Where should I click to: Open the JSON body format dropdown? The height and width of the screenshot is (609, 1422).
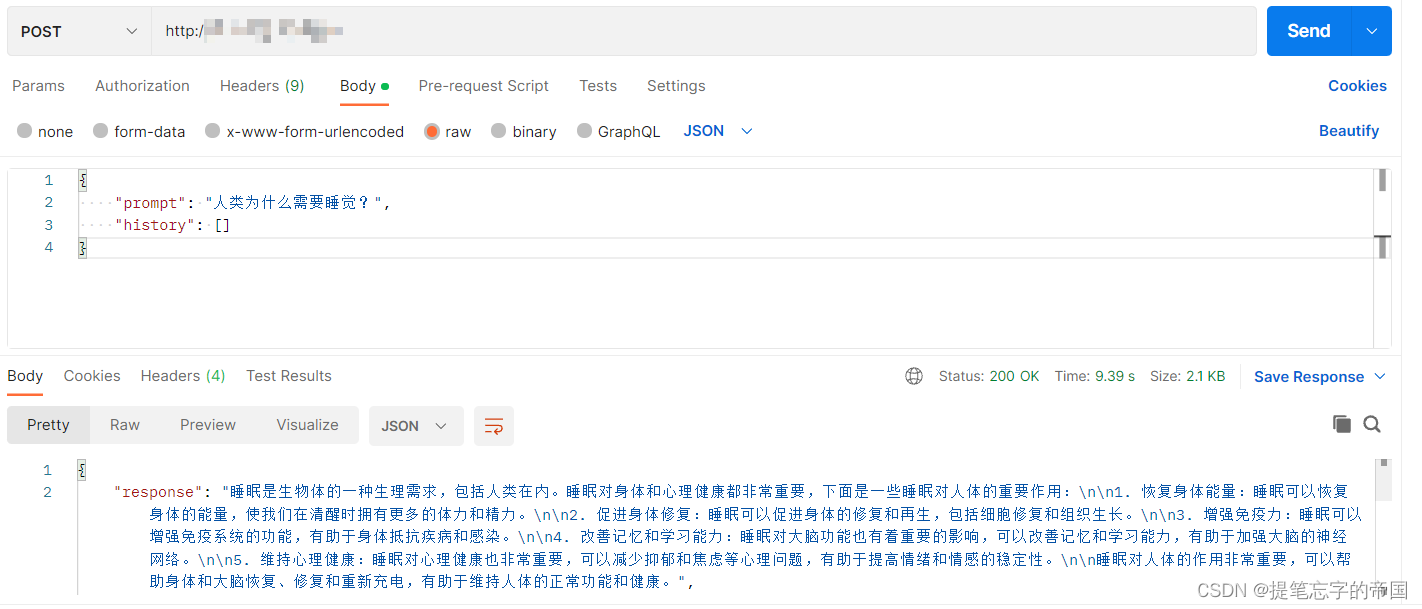(718, 131)
